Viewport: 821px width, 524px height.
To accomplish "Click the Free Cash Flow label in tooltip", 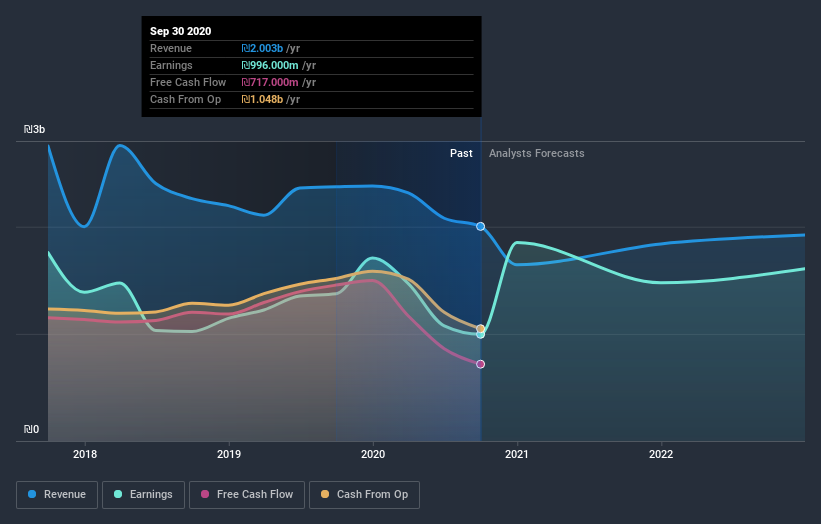I will point(188,82).
